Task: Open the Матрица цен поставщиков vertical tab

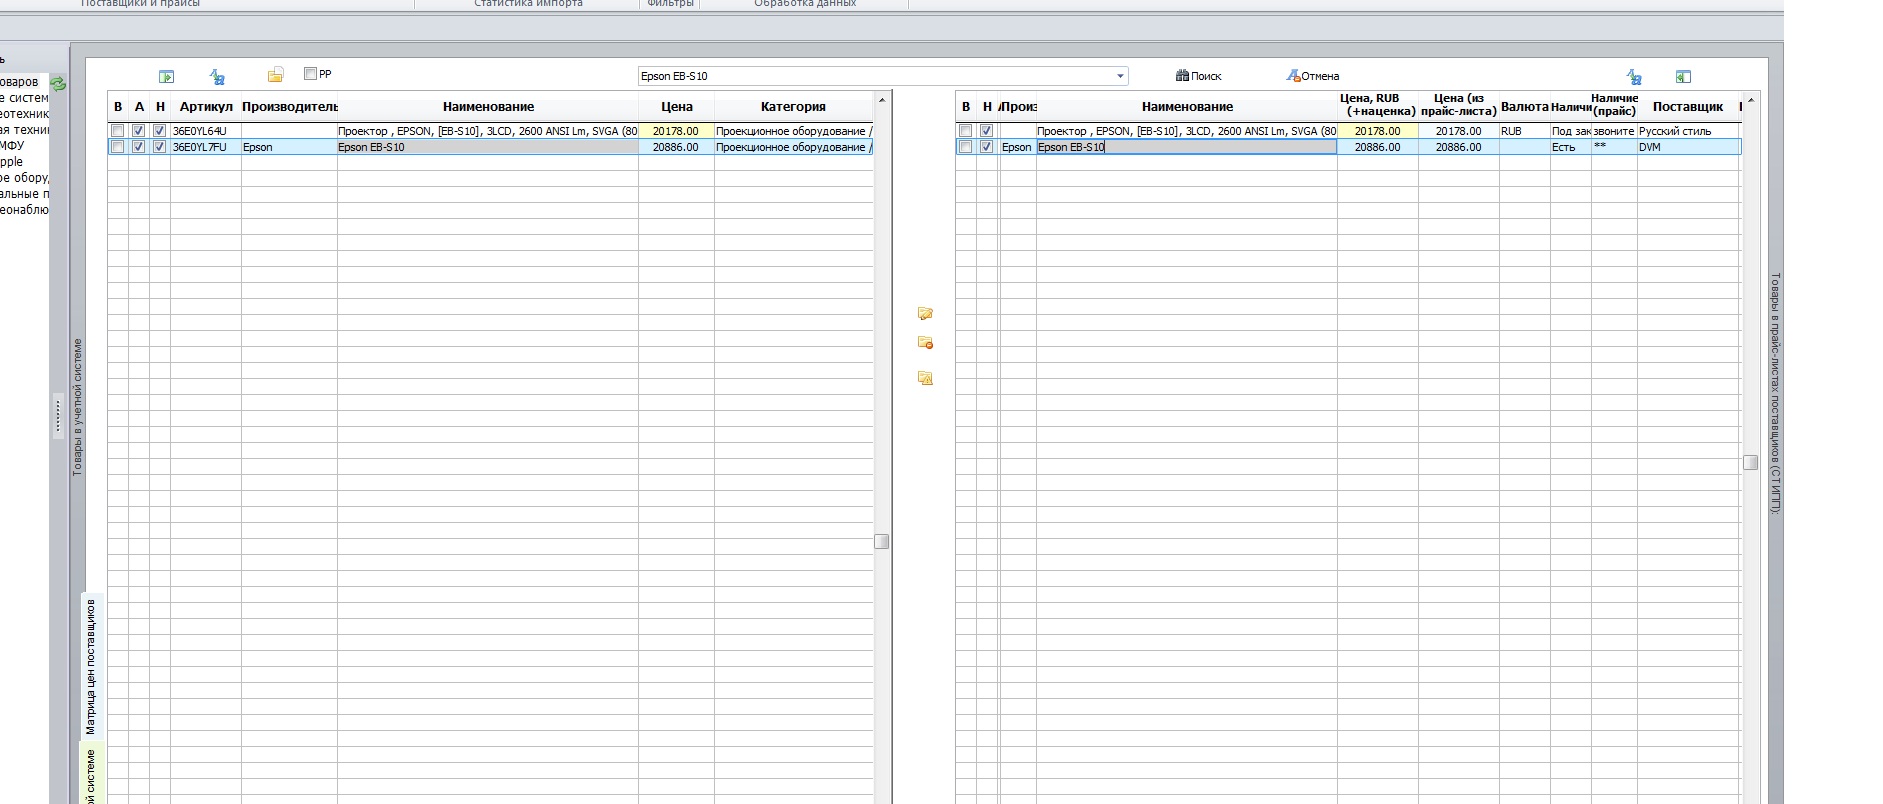Action: point(91,666)
